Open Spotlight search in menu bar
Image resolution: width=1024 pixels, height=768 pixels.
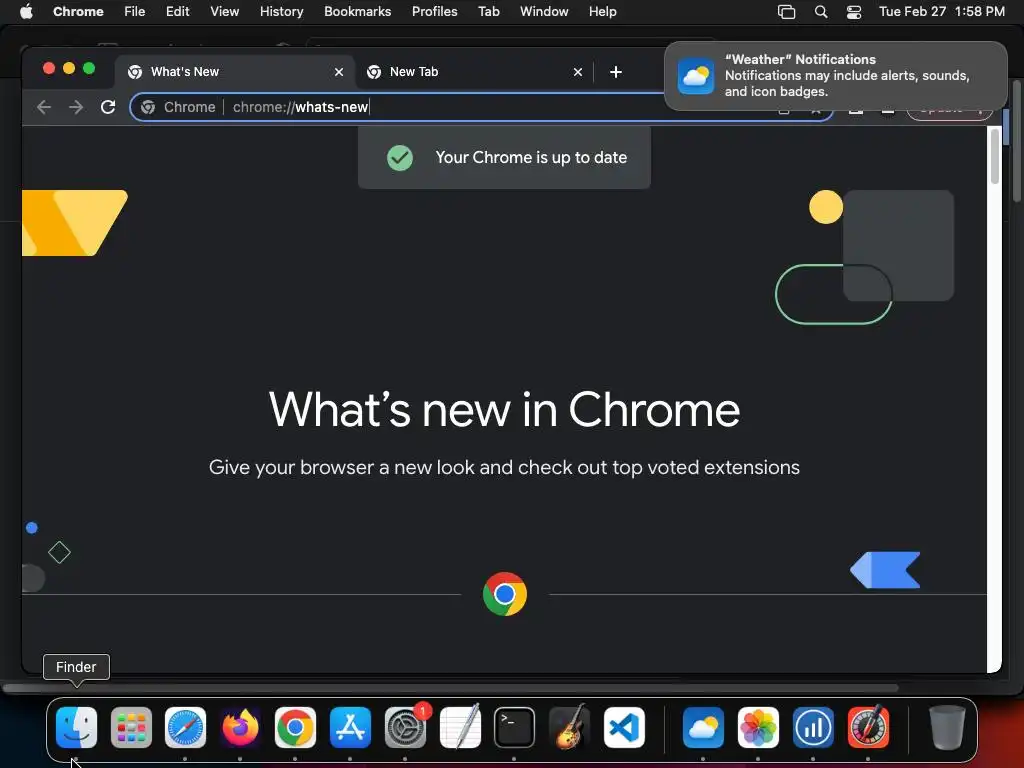[821, 12]
